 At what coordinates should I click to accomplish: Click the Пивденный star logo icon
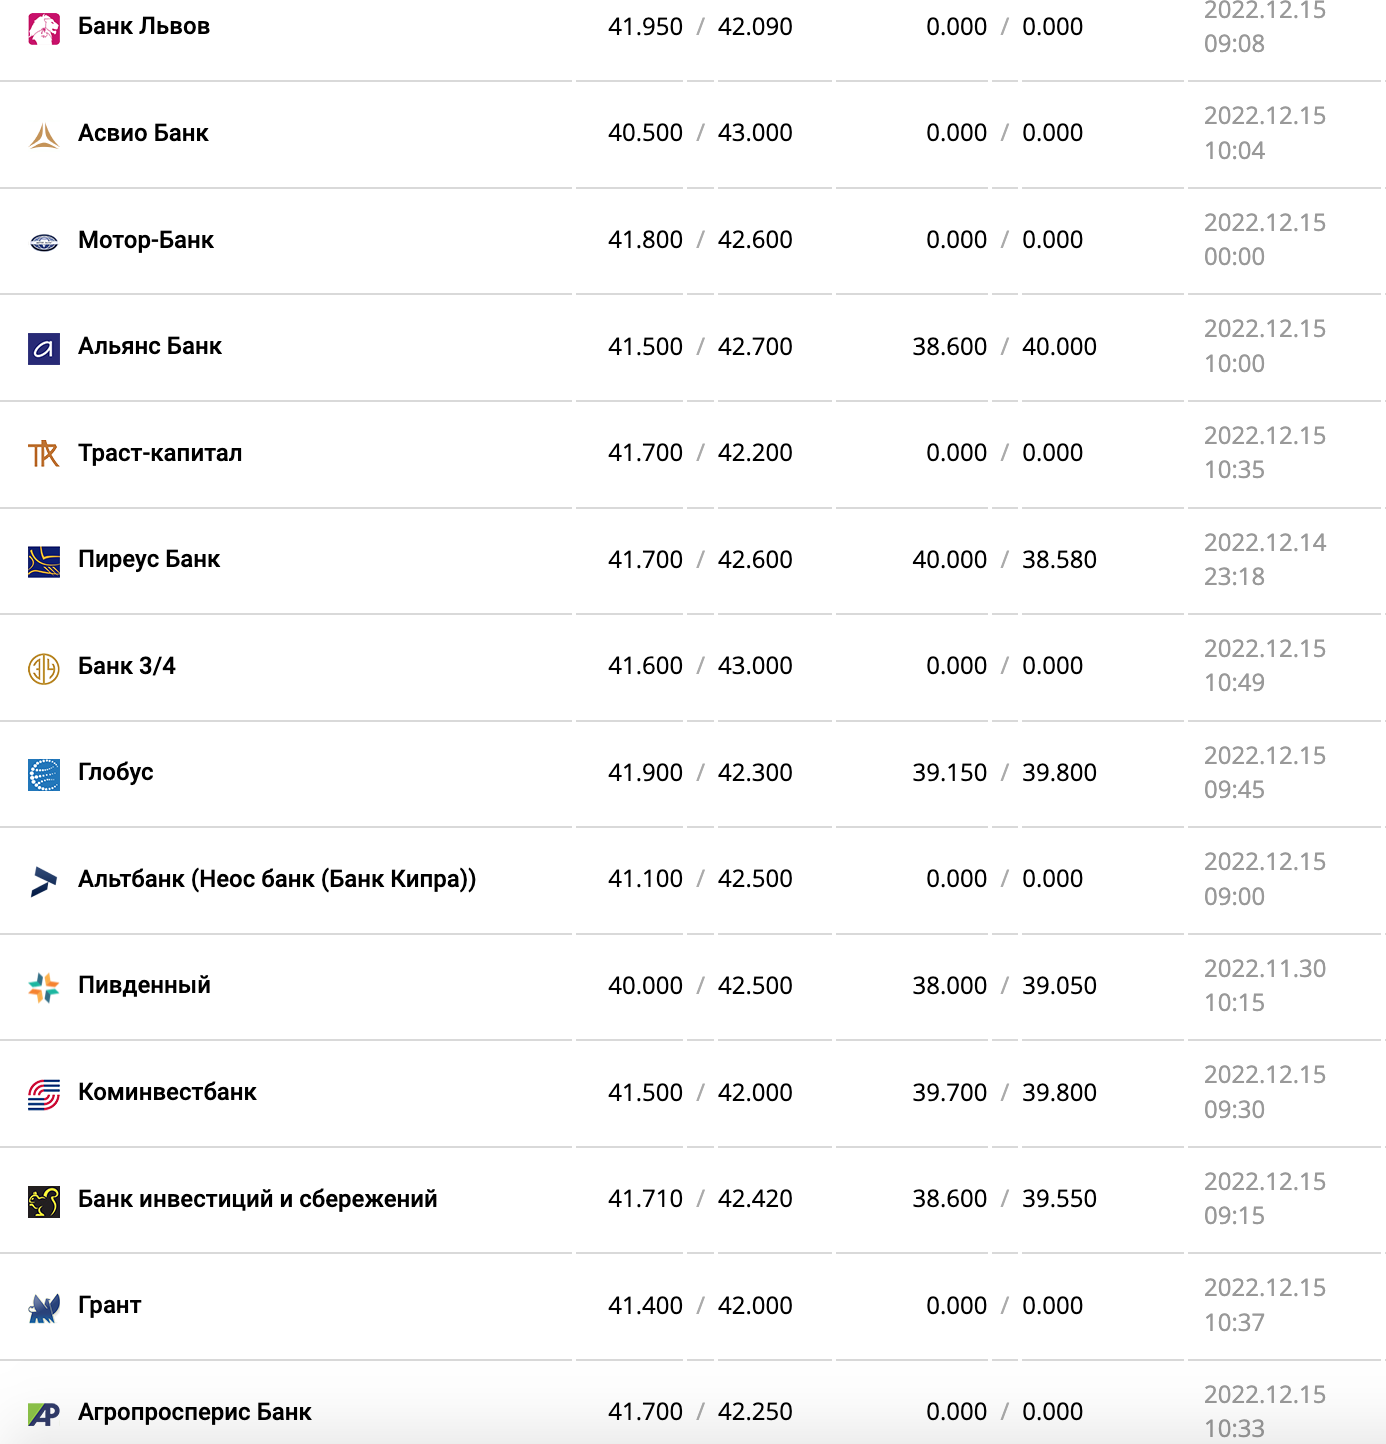click(44, 987)
